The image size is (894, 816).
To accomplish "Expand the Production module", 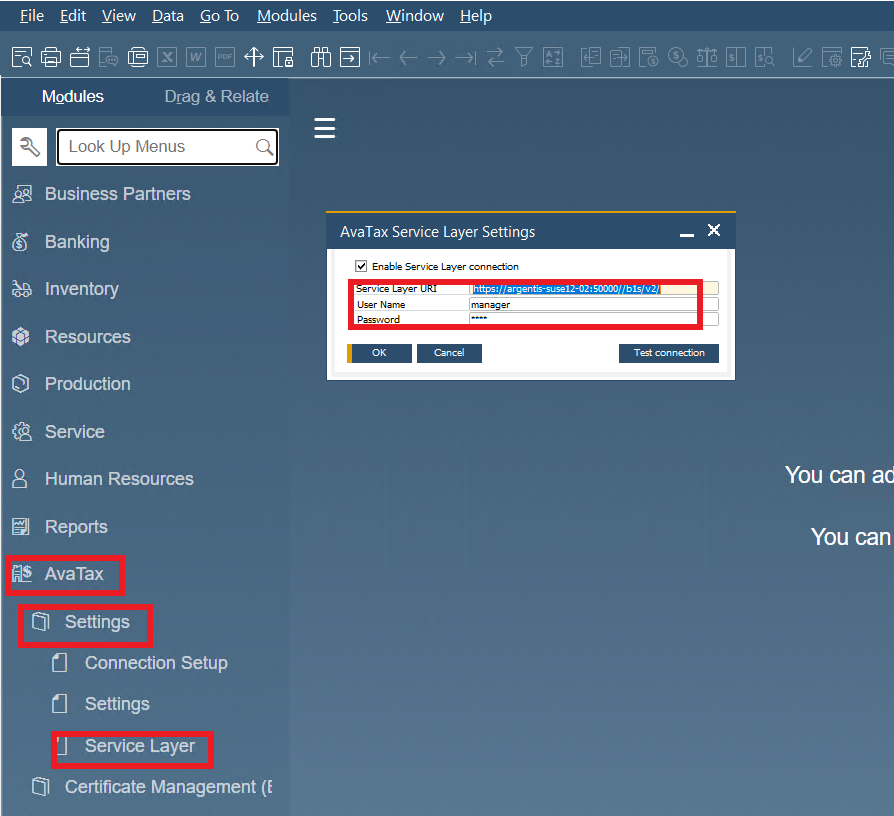I will click(88, 384).
